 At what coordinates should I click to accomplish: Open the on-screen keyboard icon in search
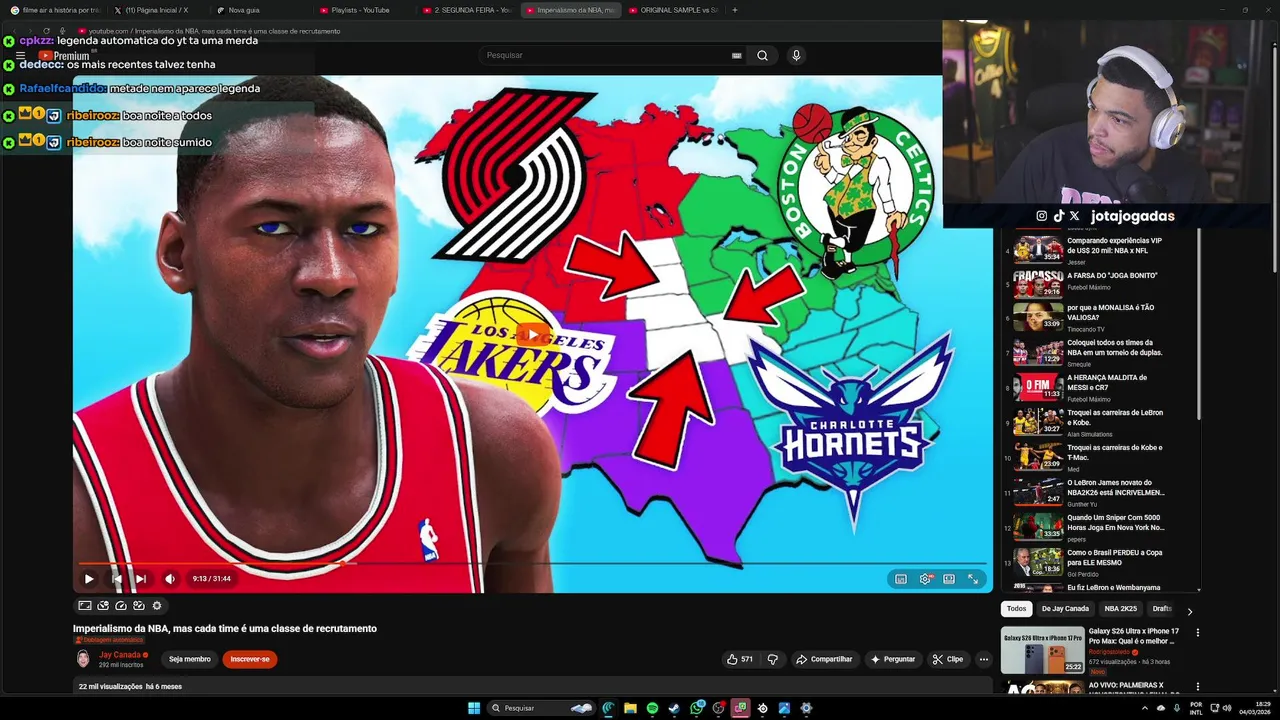(x=737, y=55)
